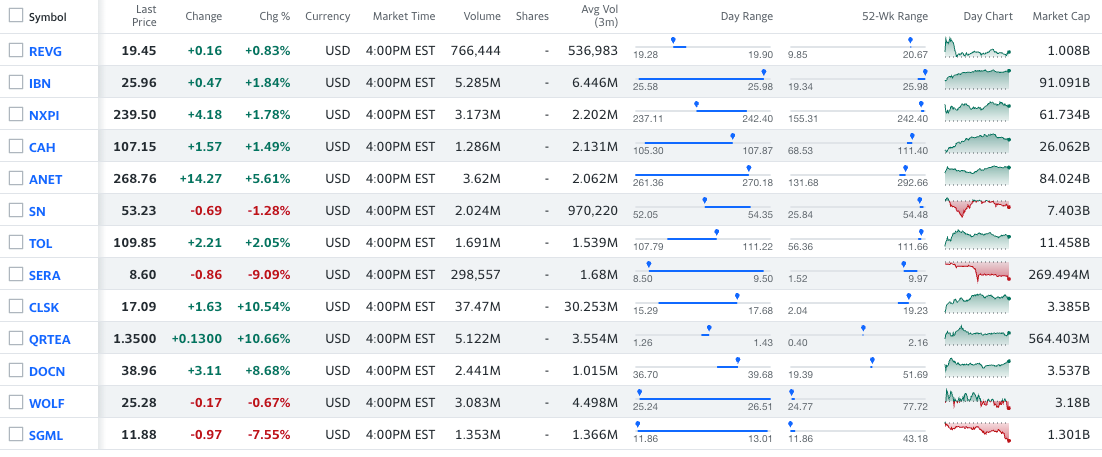Viewport: 1102px width, 457px height.
Task: Sort by the Market Cap column header
Action: (1061, 16)
